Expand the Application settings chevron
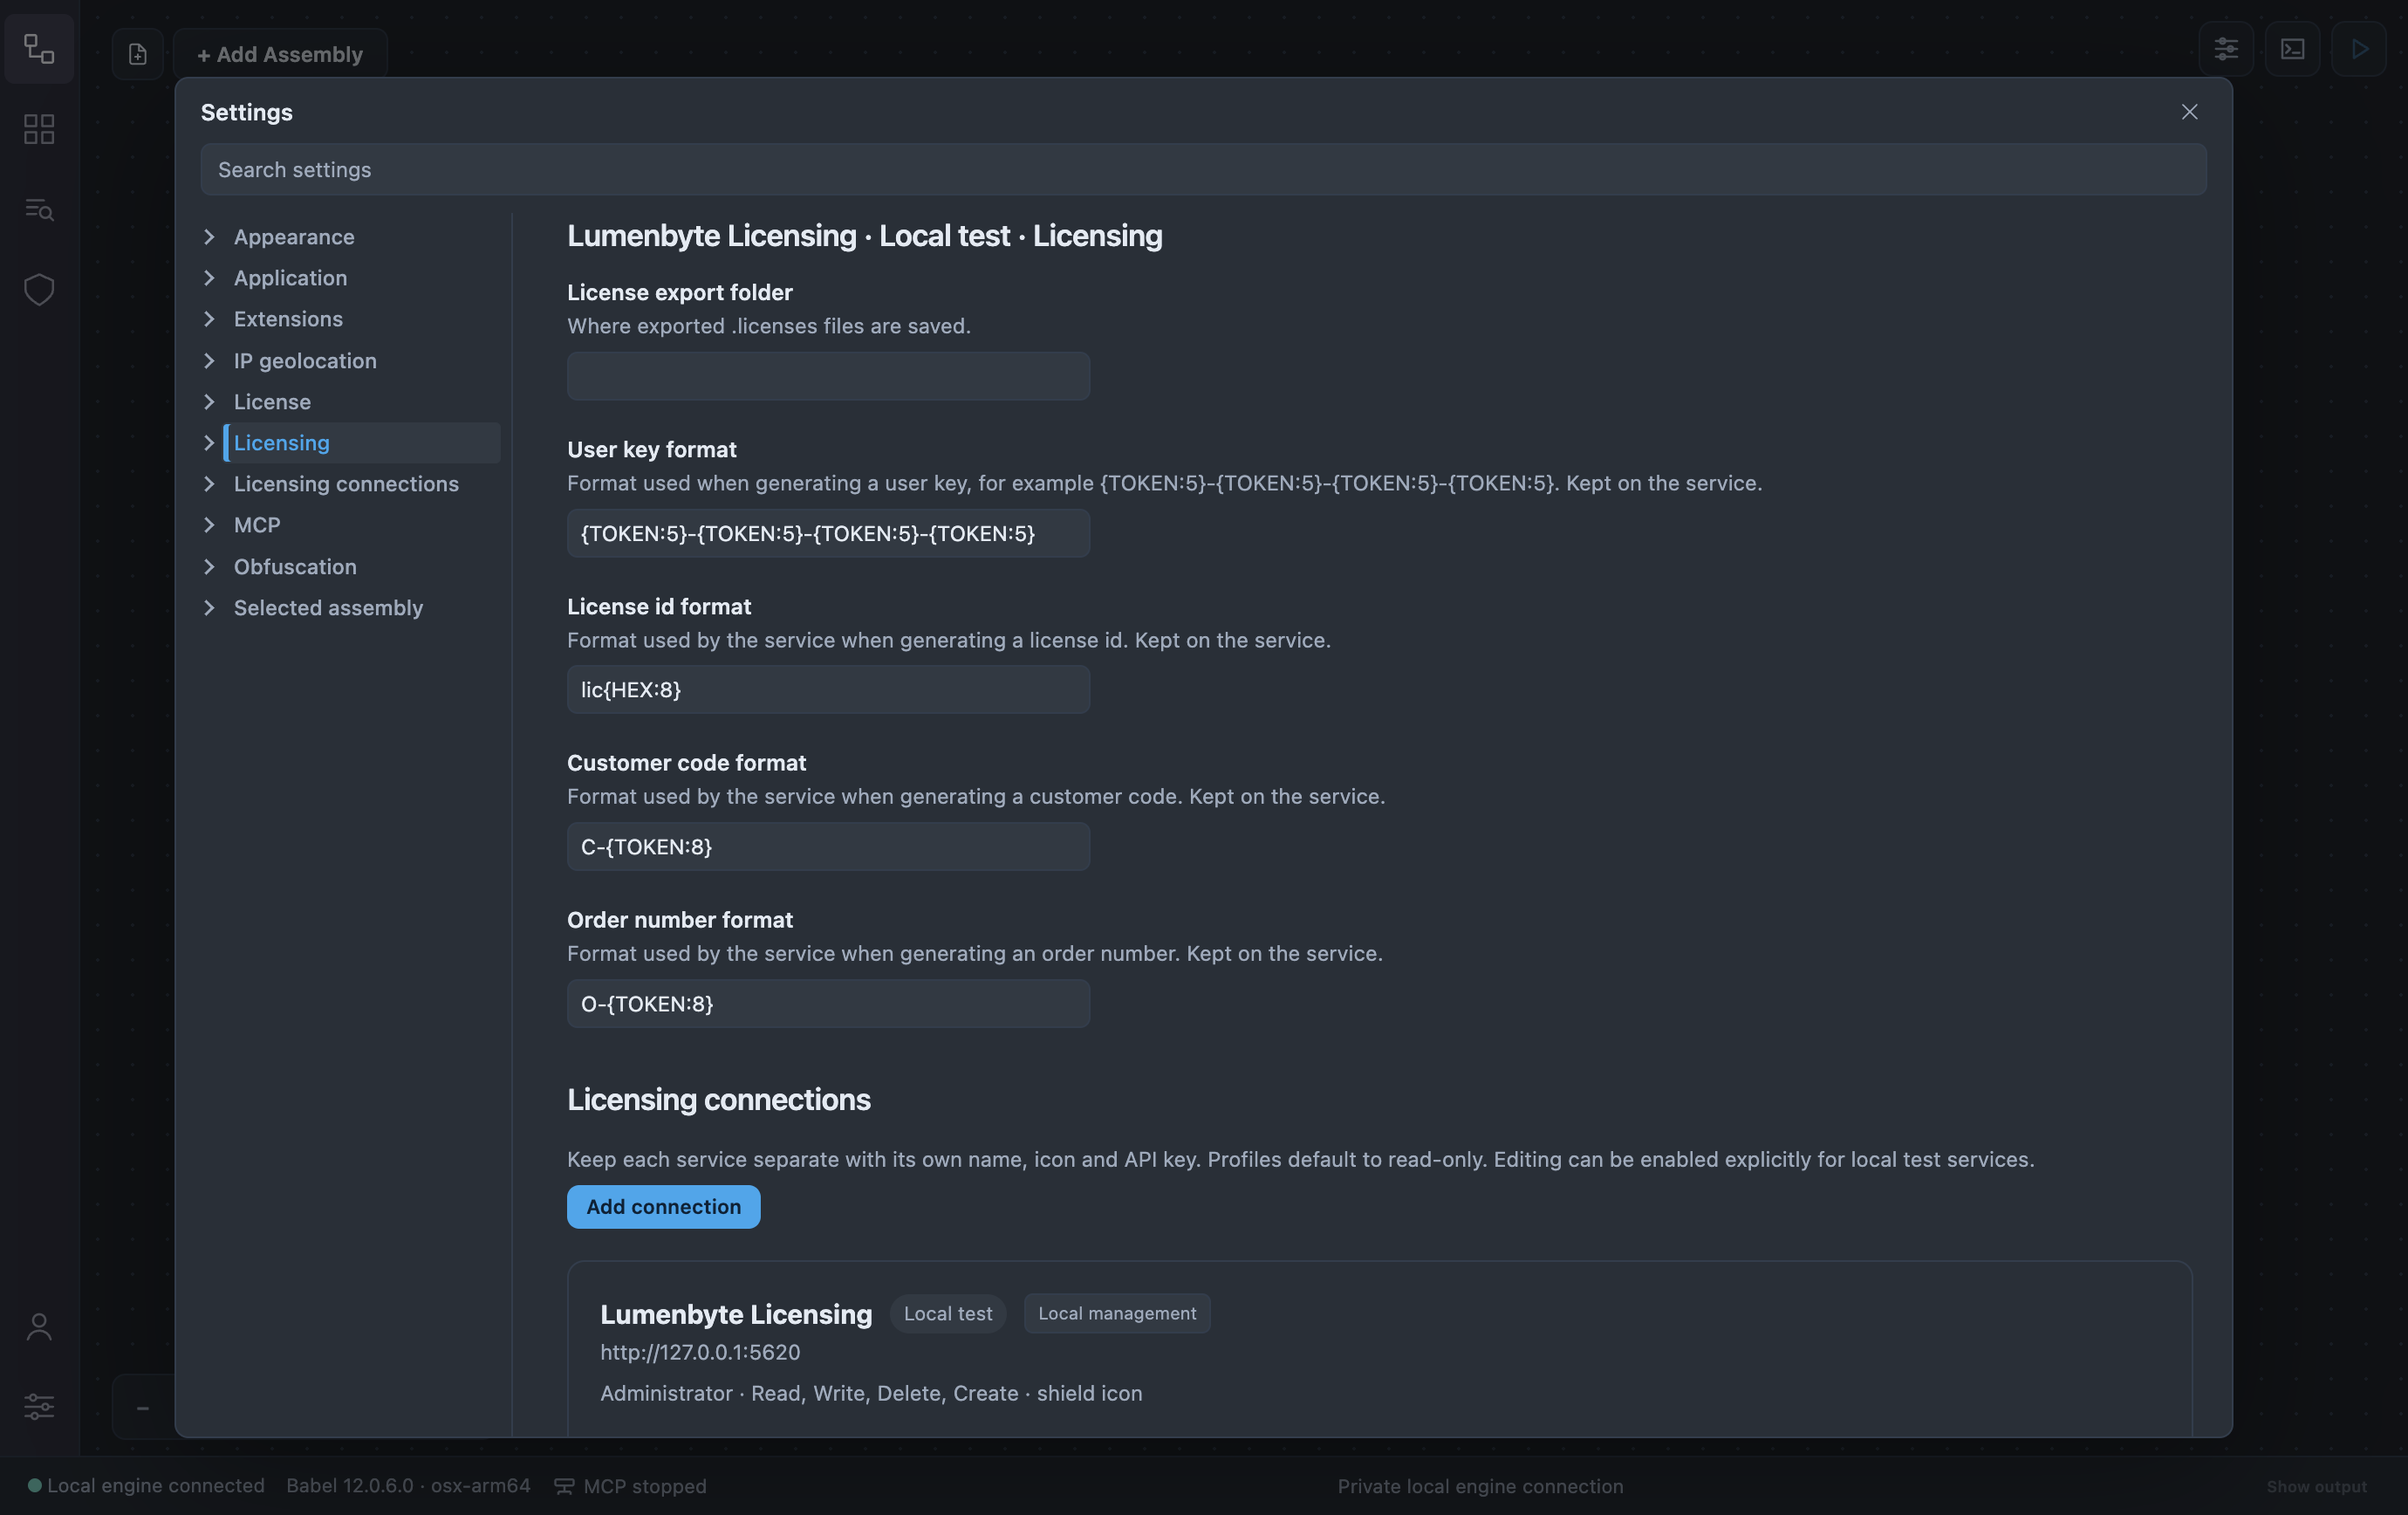Viewport: 2408px width, 1515px height. 209,278
